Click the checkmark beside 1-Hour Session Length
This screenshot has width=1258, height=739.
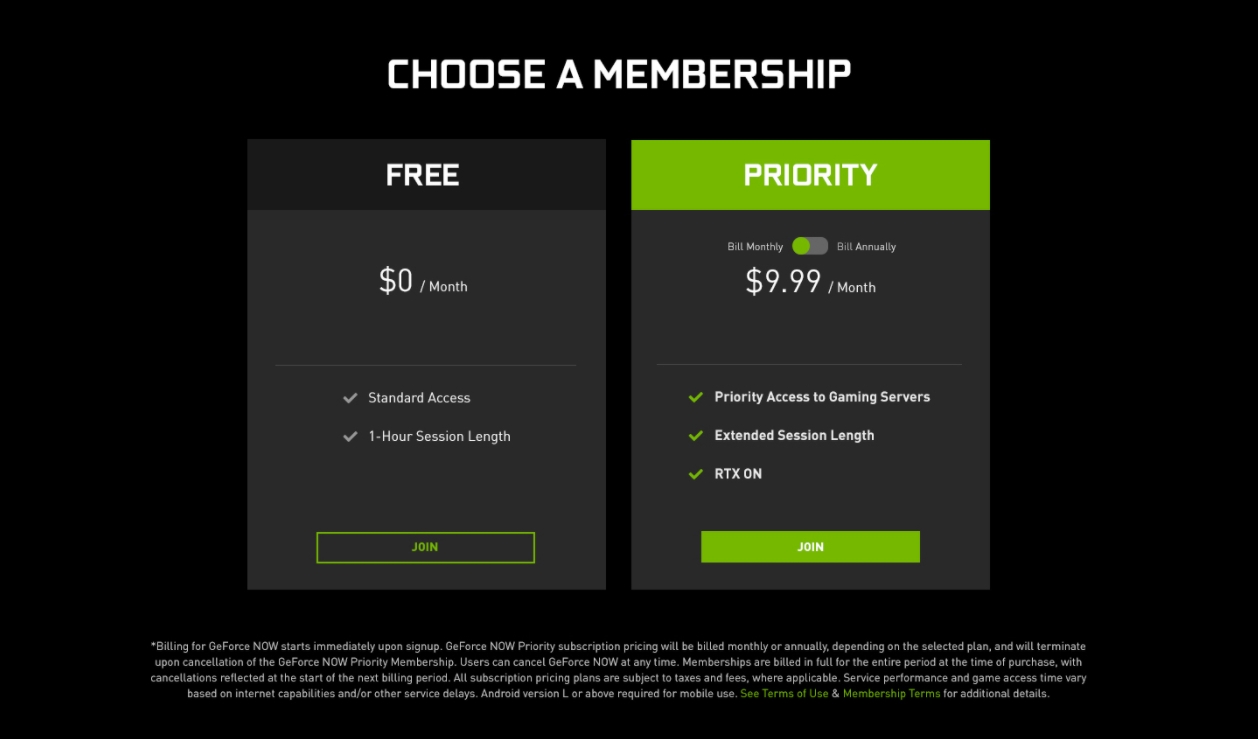[x=350, y=437]
